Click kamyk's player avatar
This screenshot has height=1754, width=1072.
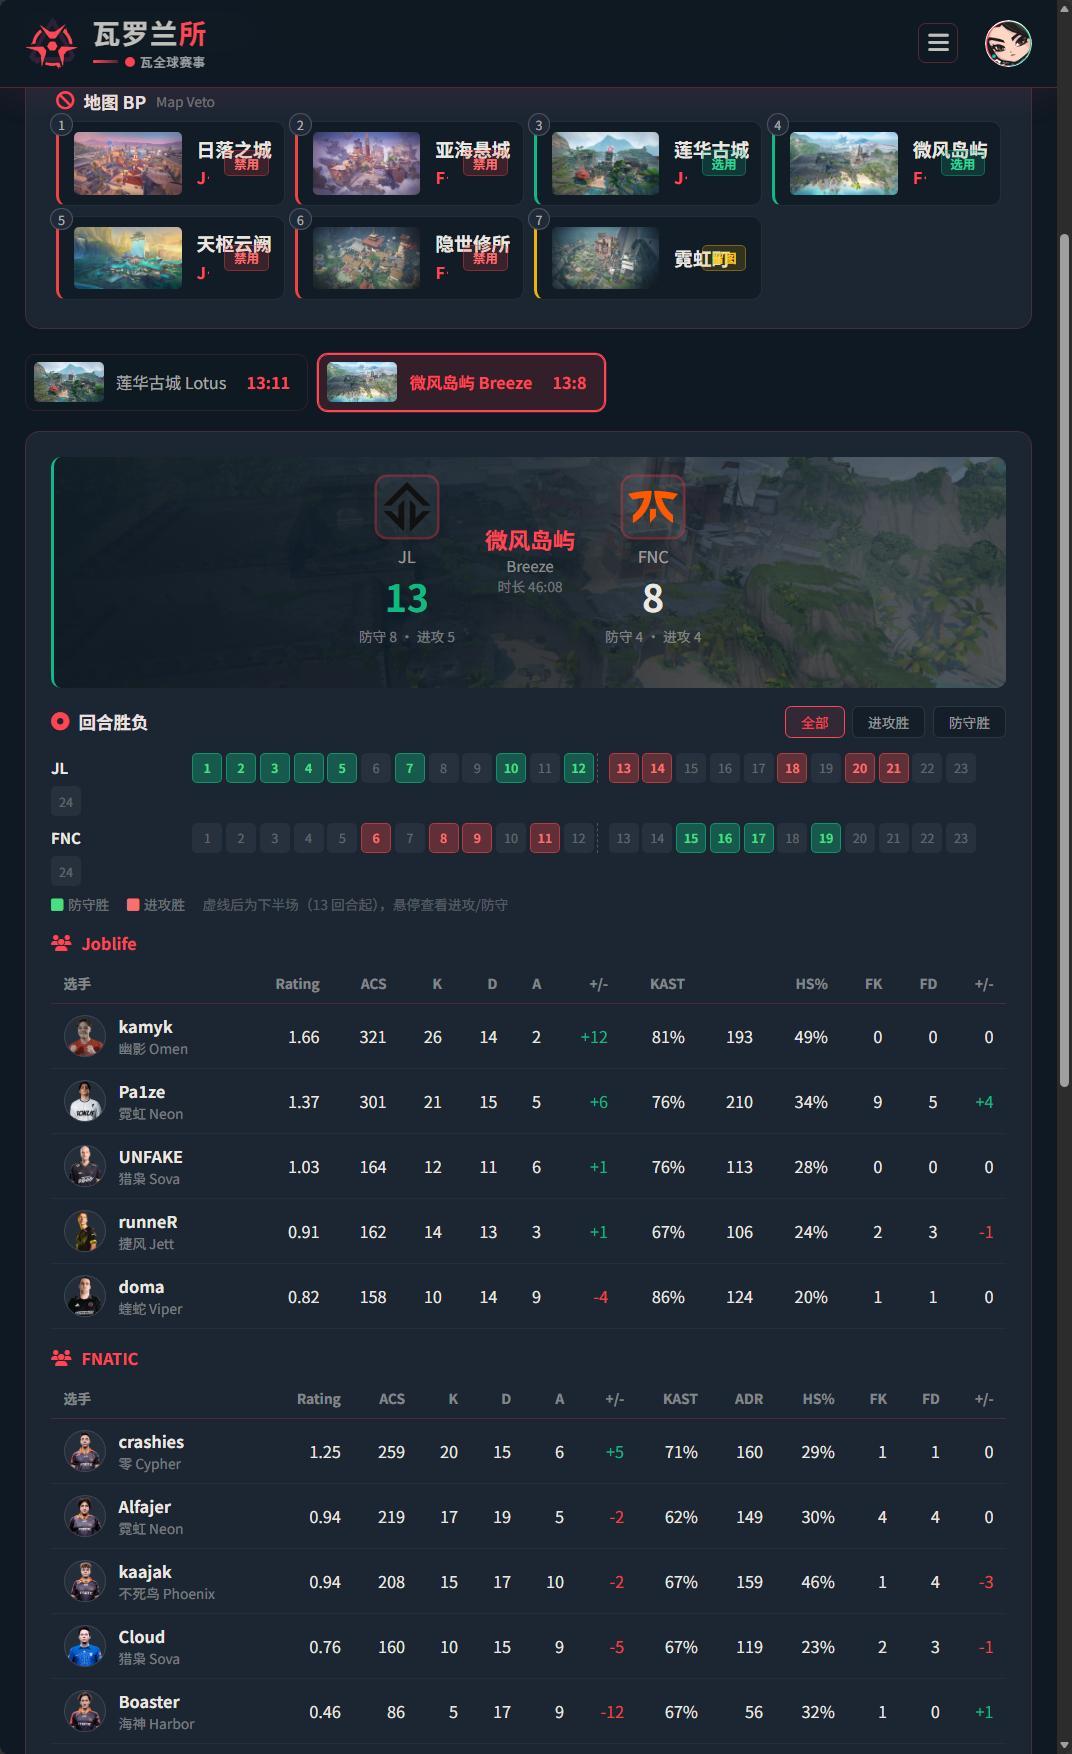point(85,1036)
